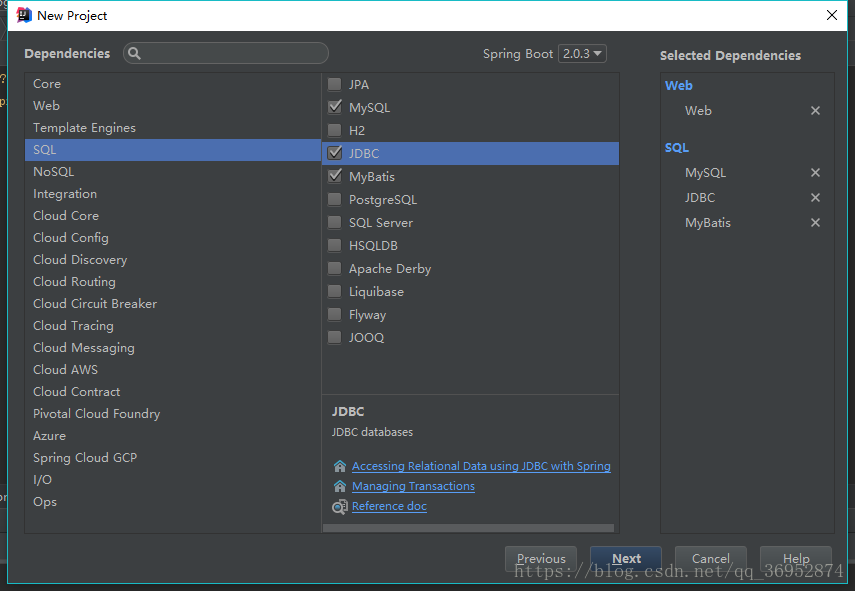Screen dimensions: 855x591
Task: Tick the SQL Server checkbox
Action: pos(334,222)
